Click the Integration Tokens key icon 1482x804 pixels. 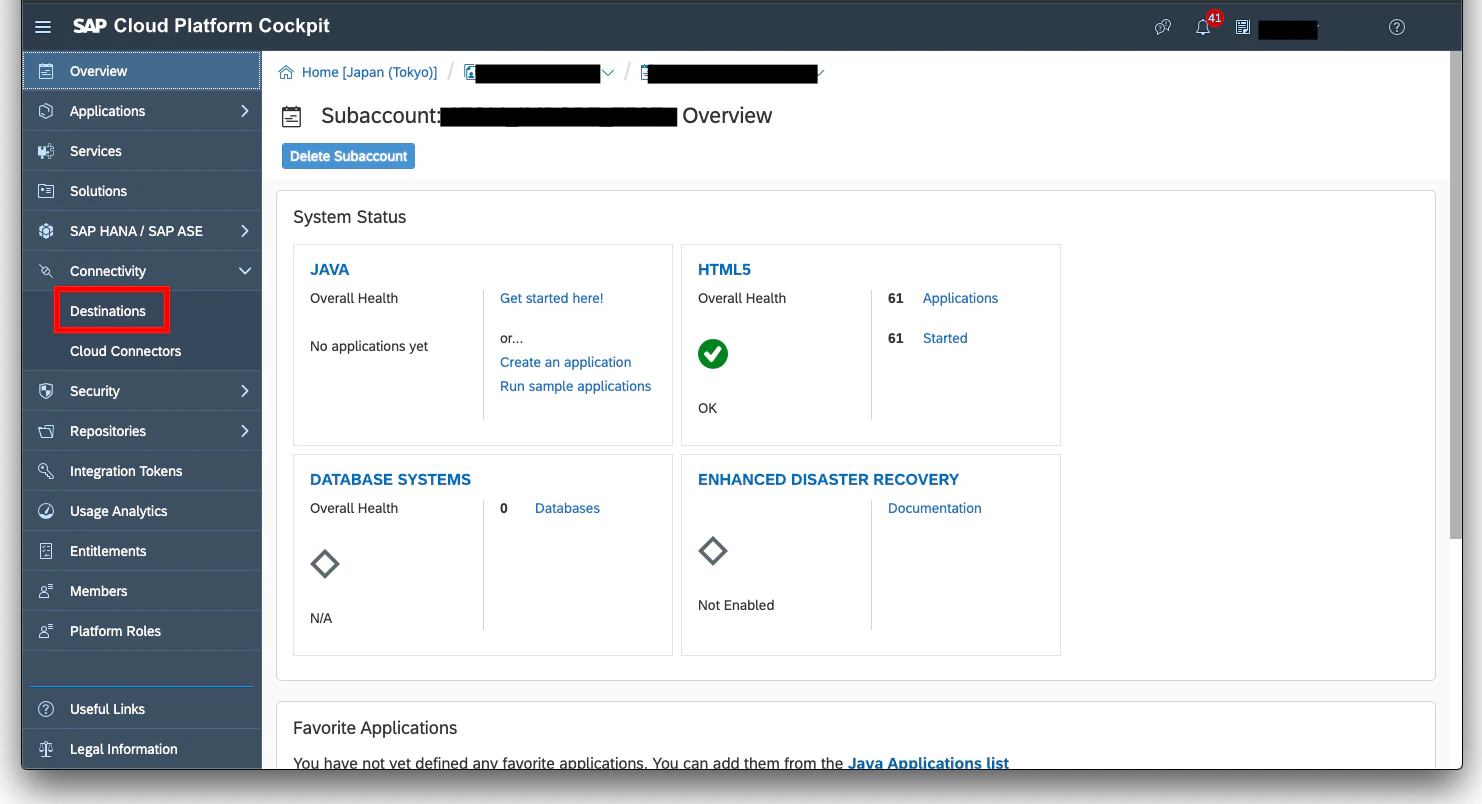(46, 471)
